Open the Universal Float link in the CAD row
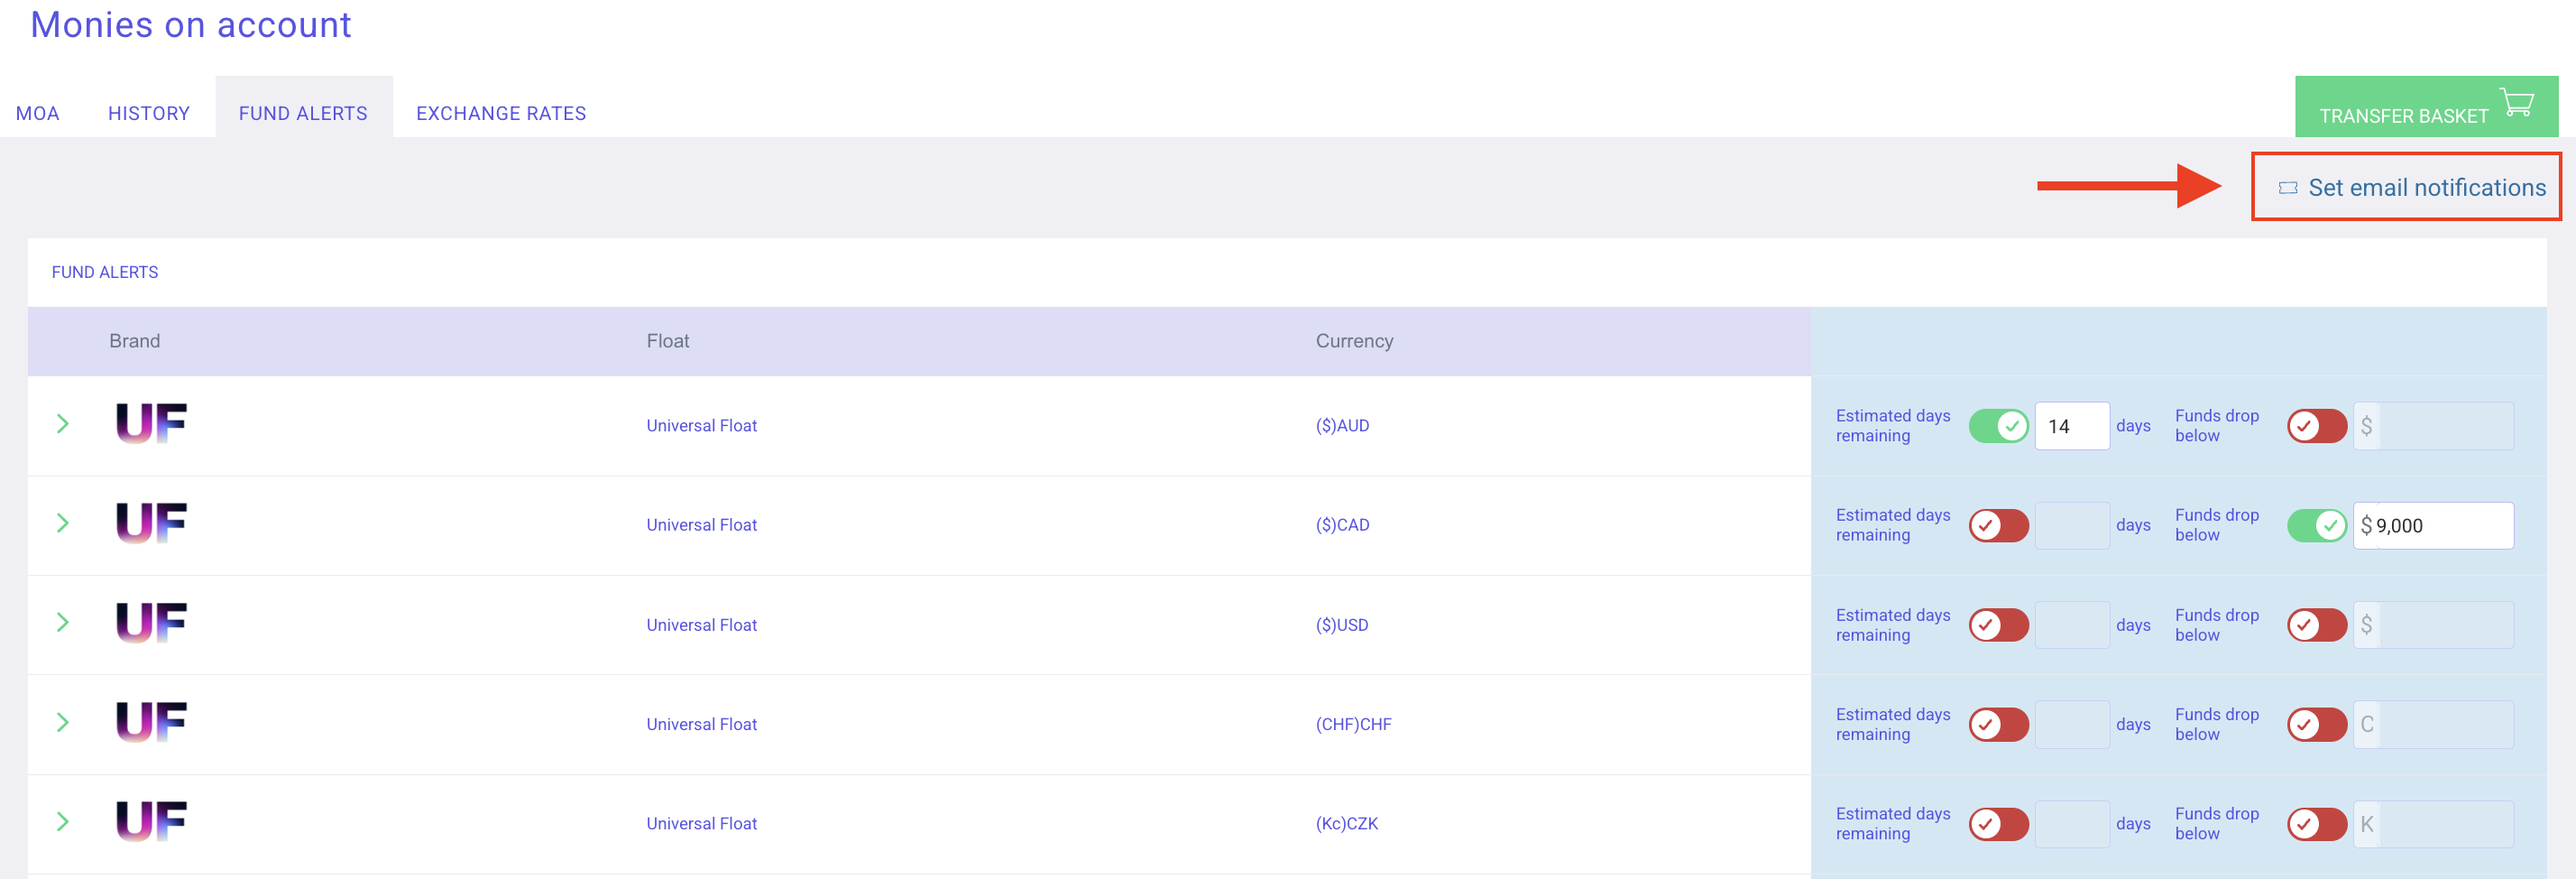The height and width of the screenshot is (879, 2576). tap(702, 524)
